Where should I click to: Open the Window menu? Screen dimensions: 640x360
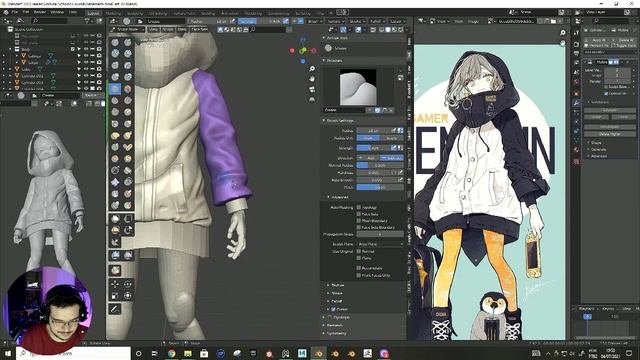click(57, 12)
